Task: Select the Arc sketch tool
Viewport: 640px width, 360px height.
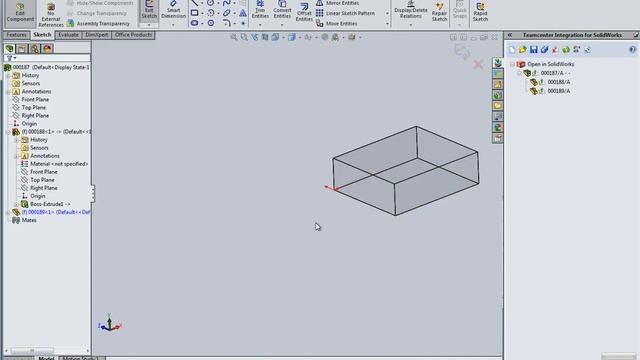Action: click(x=211, y=13)
